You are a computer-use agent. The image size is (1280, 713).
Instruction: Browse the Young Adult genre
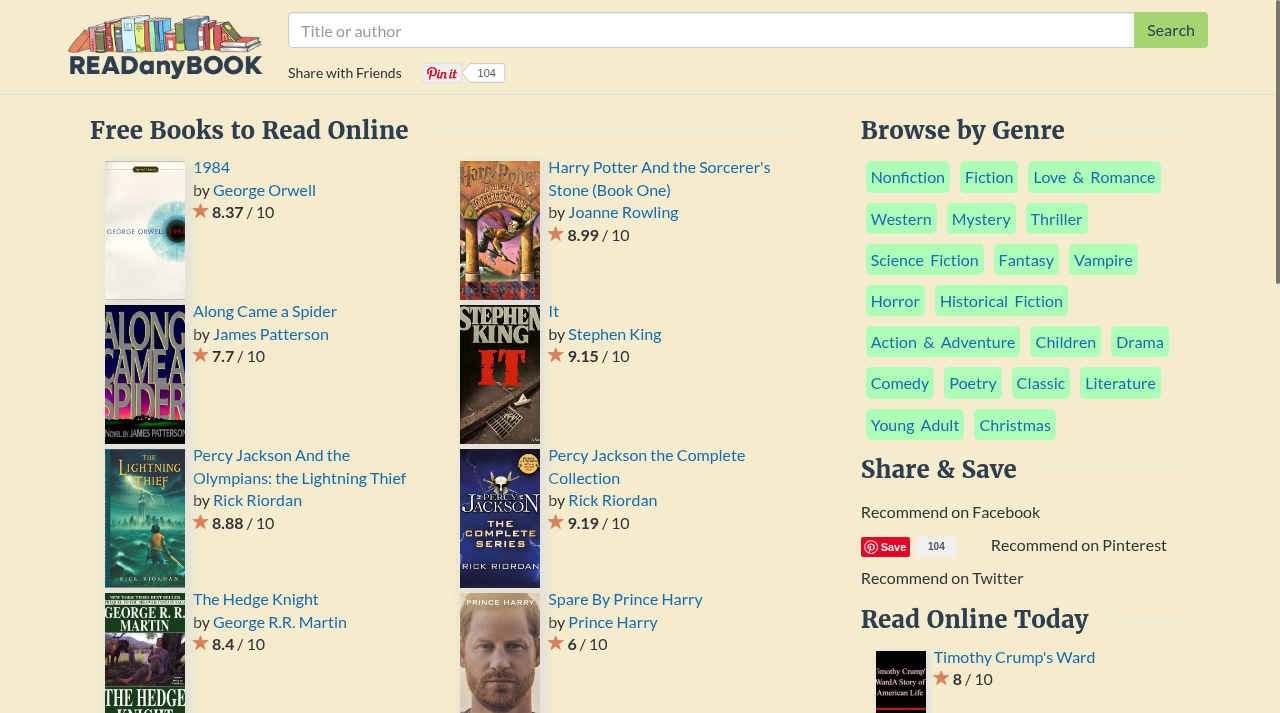(x=915, y=425)
